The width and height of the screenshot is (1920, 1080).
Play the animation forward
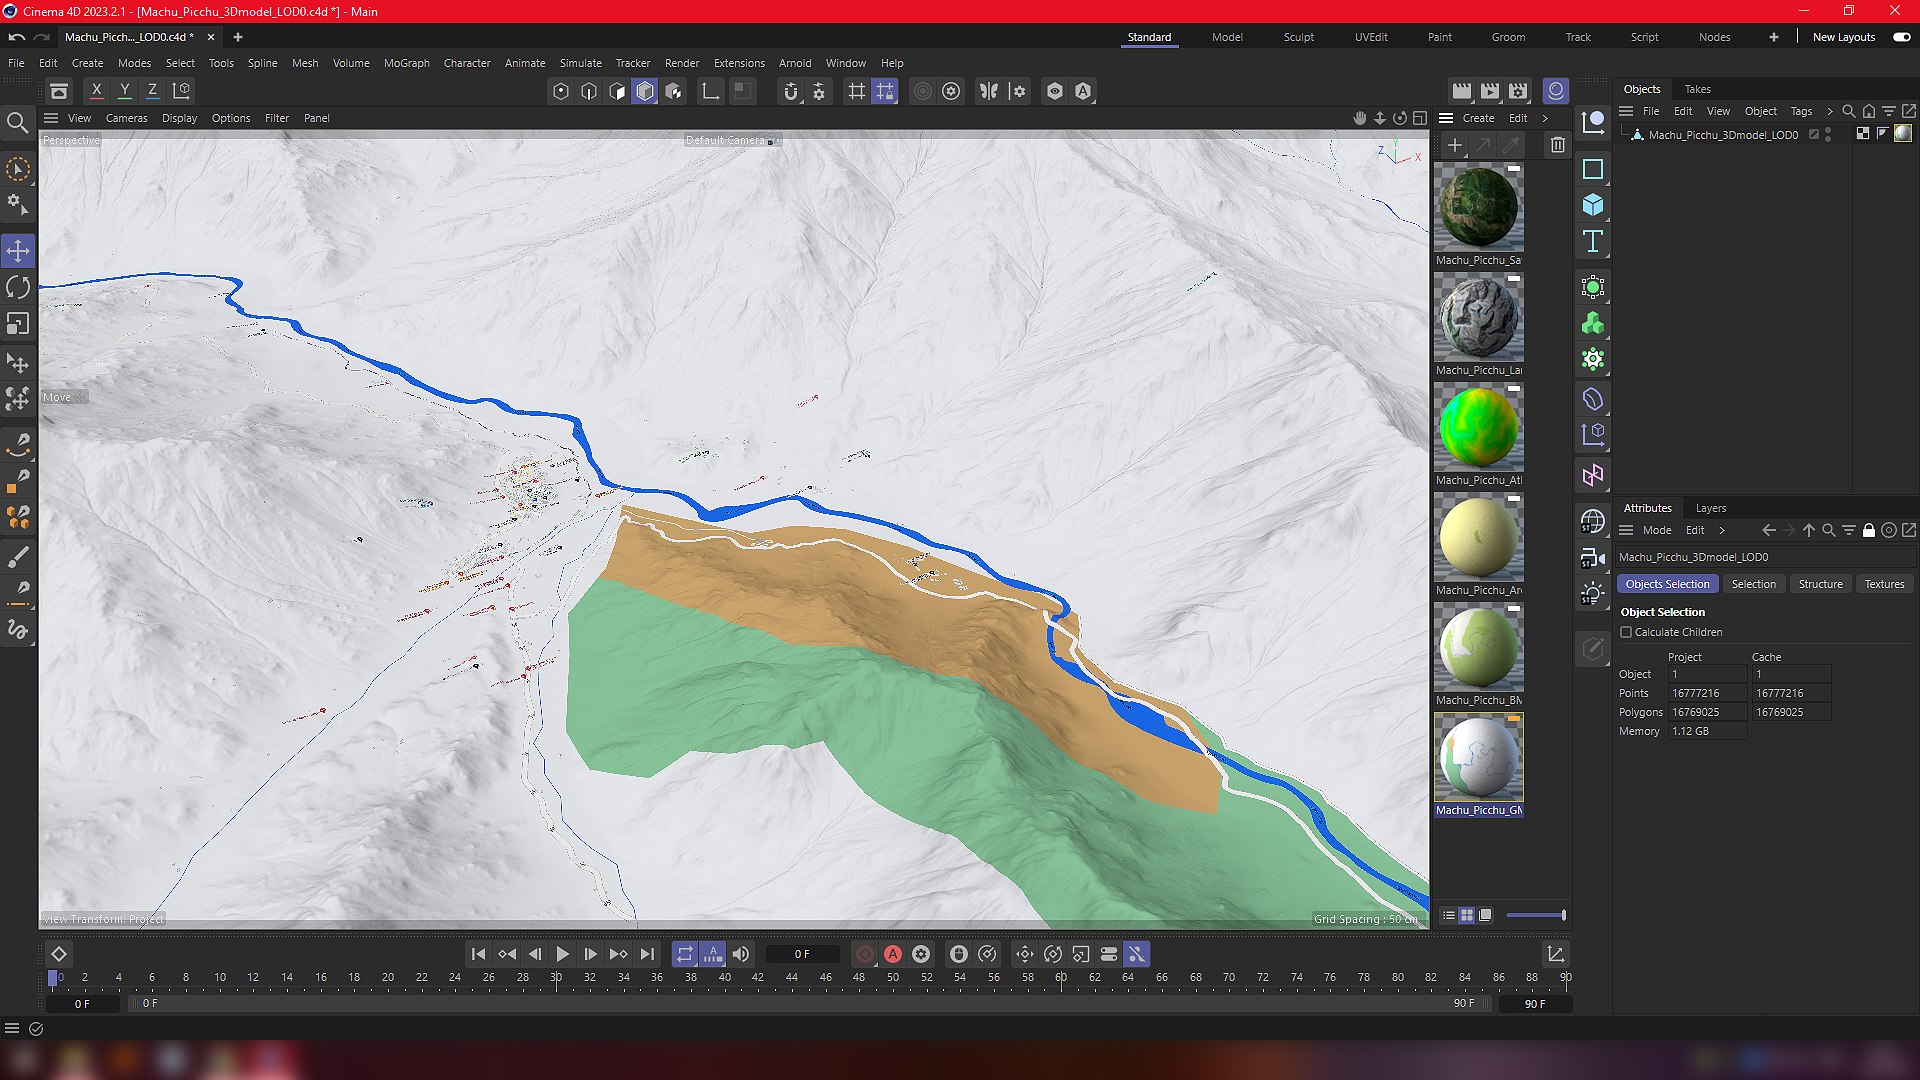[562, 954]
